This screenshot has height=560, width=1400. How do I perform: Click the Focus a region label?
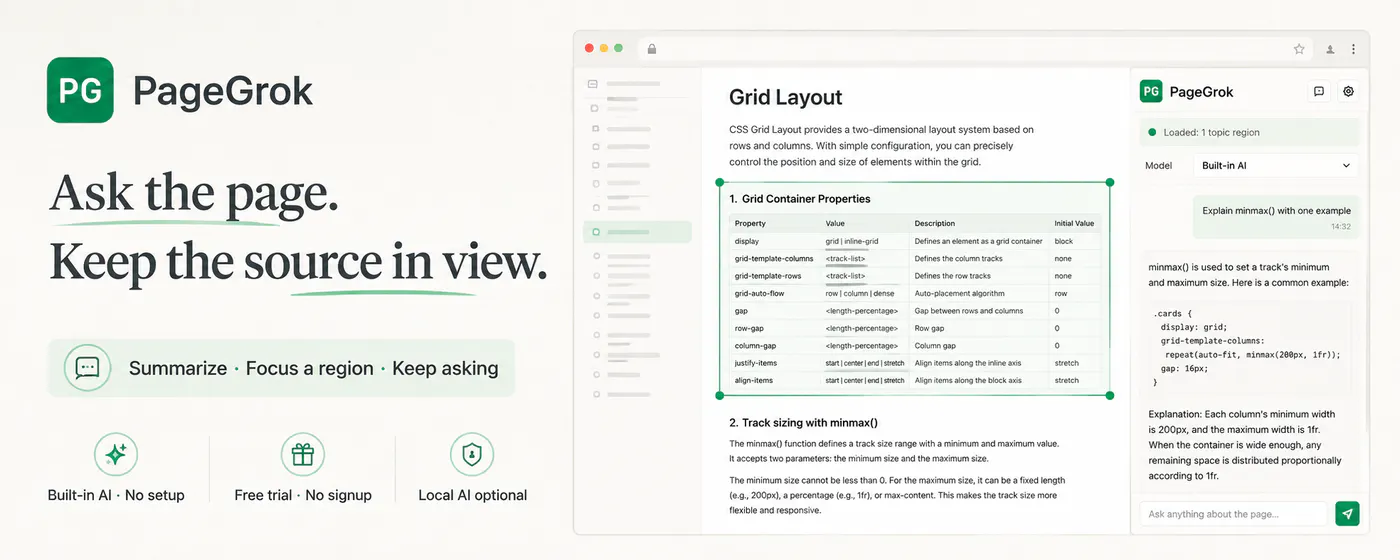pos(310,368)
